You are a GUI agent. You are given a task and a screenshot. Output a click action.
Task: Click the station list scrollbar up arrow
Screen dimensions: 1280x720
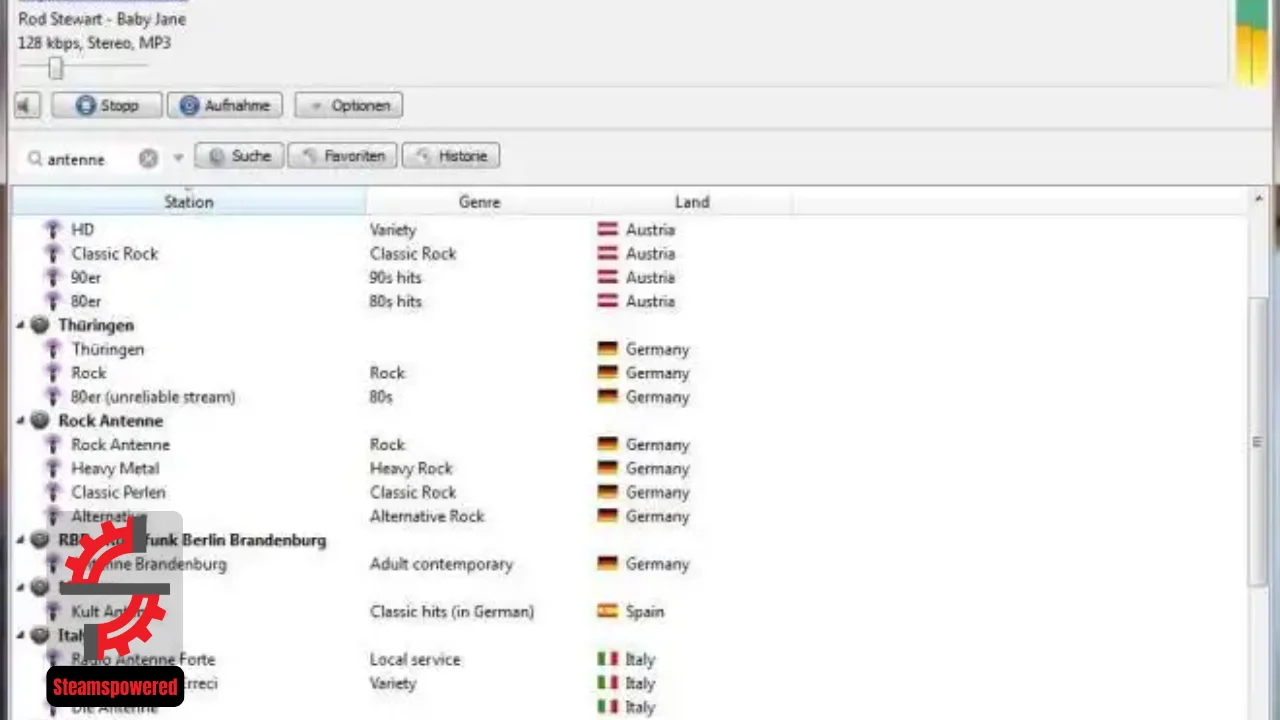point(1258,199)
